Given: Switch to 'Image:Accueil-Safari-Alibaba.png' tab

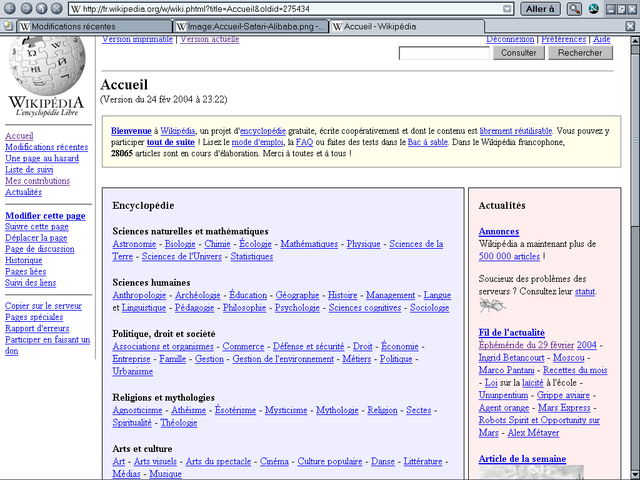Looking at the screenshot, I should click(x=251, y=27).
